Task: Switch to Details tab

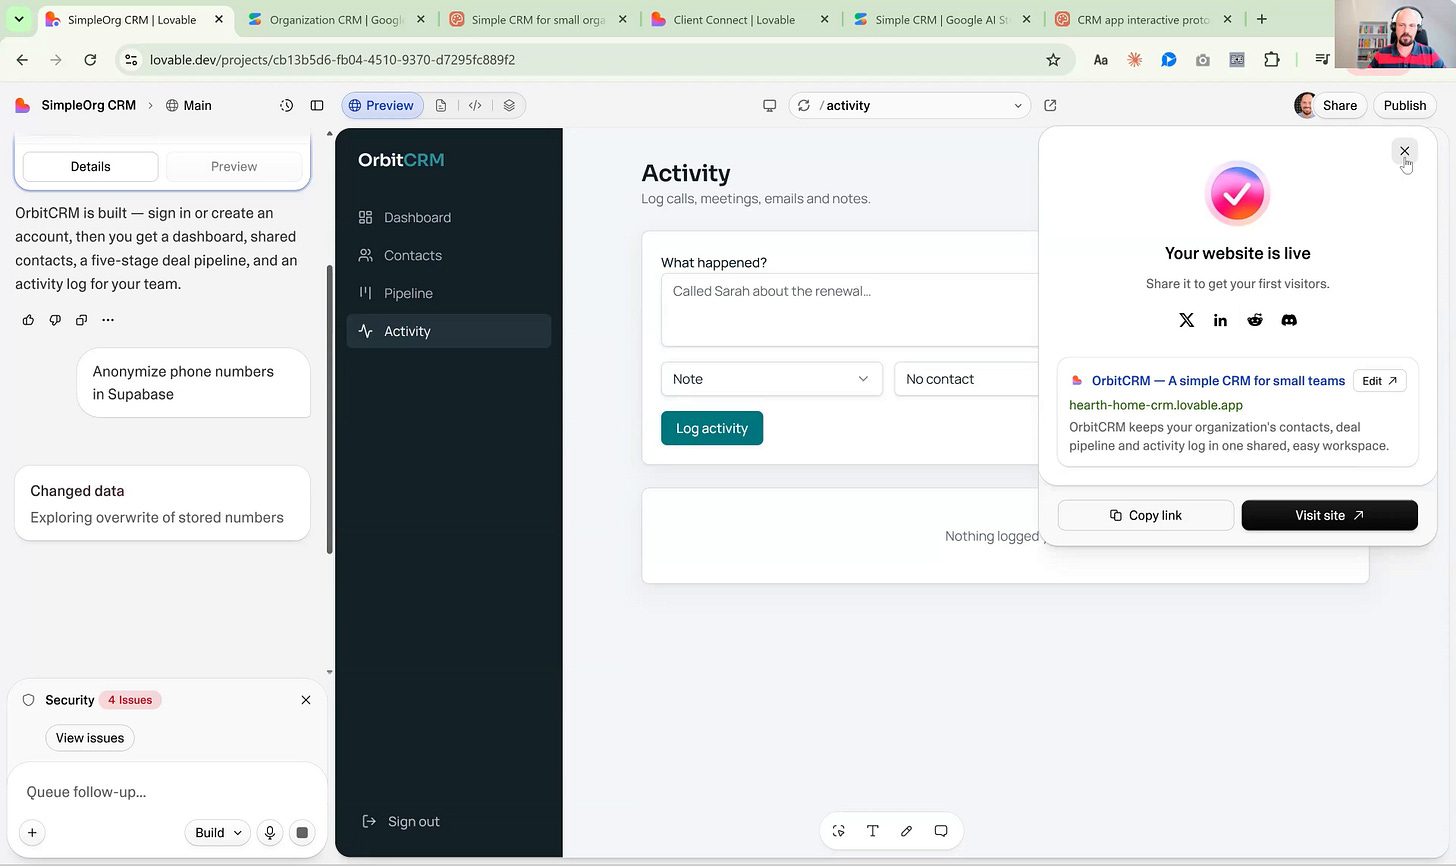Action: tap(90, 166)
